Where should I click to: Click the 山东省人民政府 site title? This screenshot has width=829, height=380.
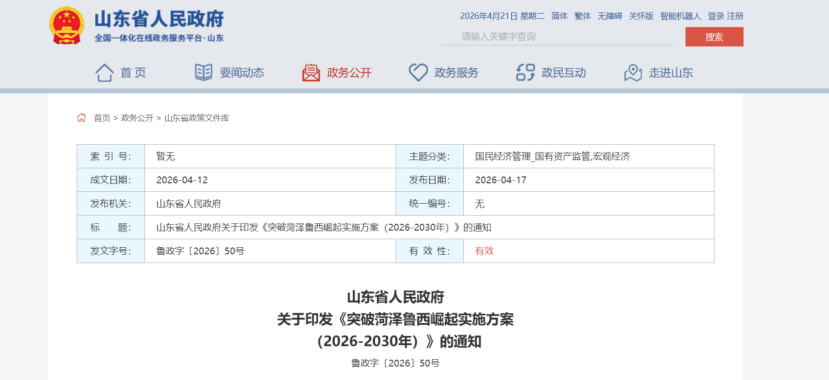(159, 19)
